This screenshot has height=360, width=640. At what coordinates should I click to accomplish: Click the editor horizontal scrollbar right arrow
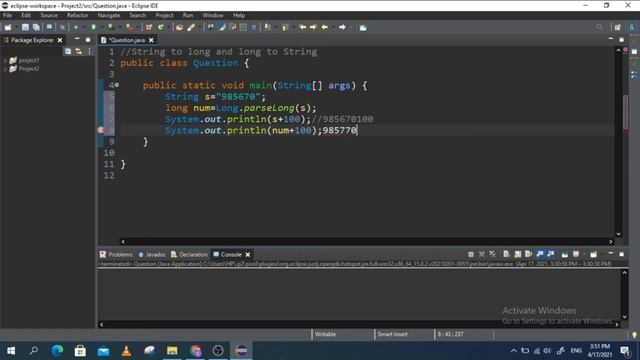(611, 242)
